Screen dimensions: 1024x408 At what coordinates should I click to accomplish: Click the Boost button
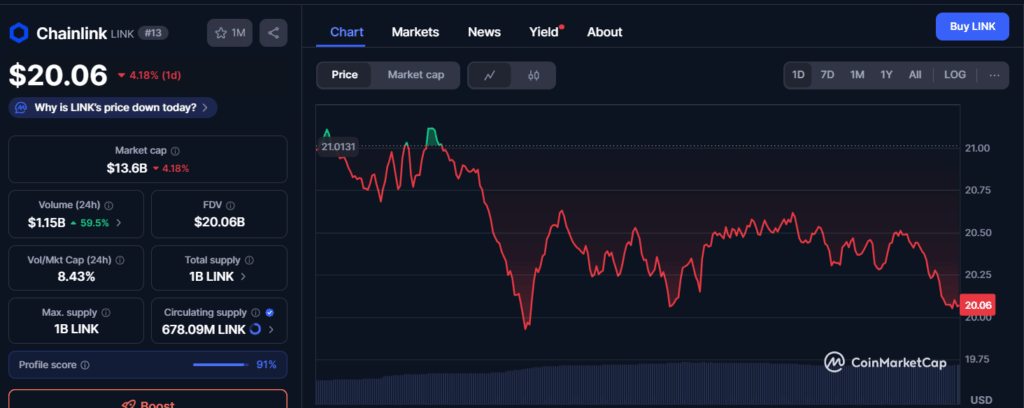point(148,399)
